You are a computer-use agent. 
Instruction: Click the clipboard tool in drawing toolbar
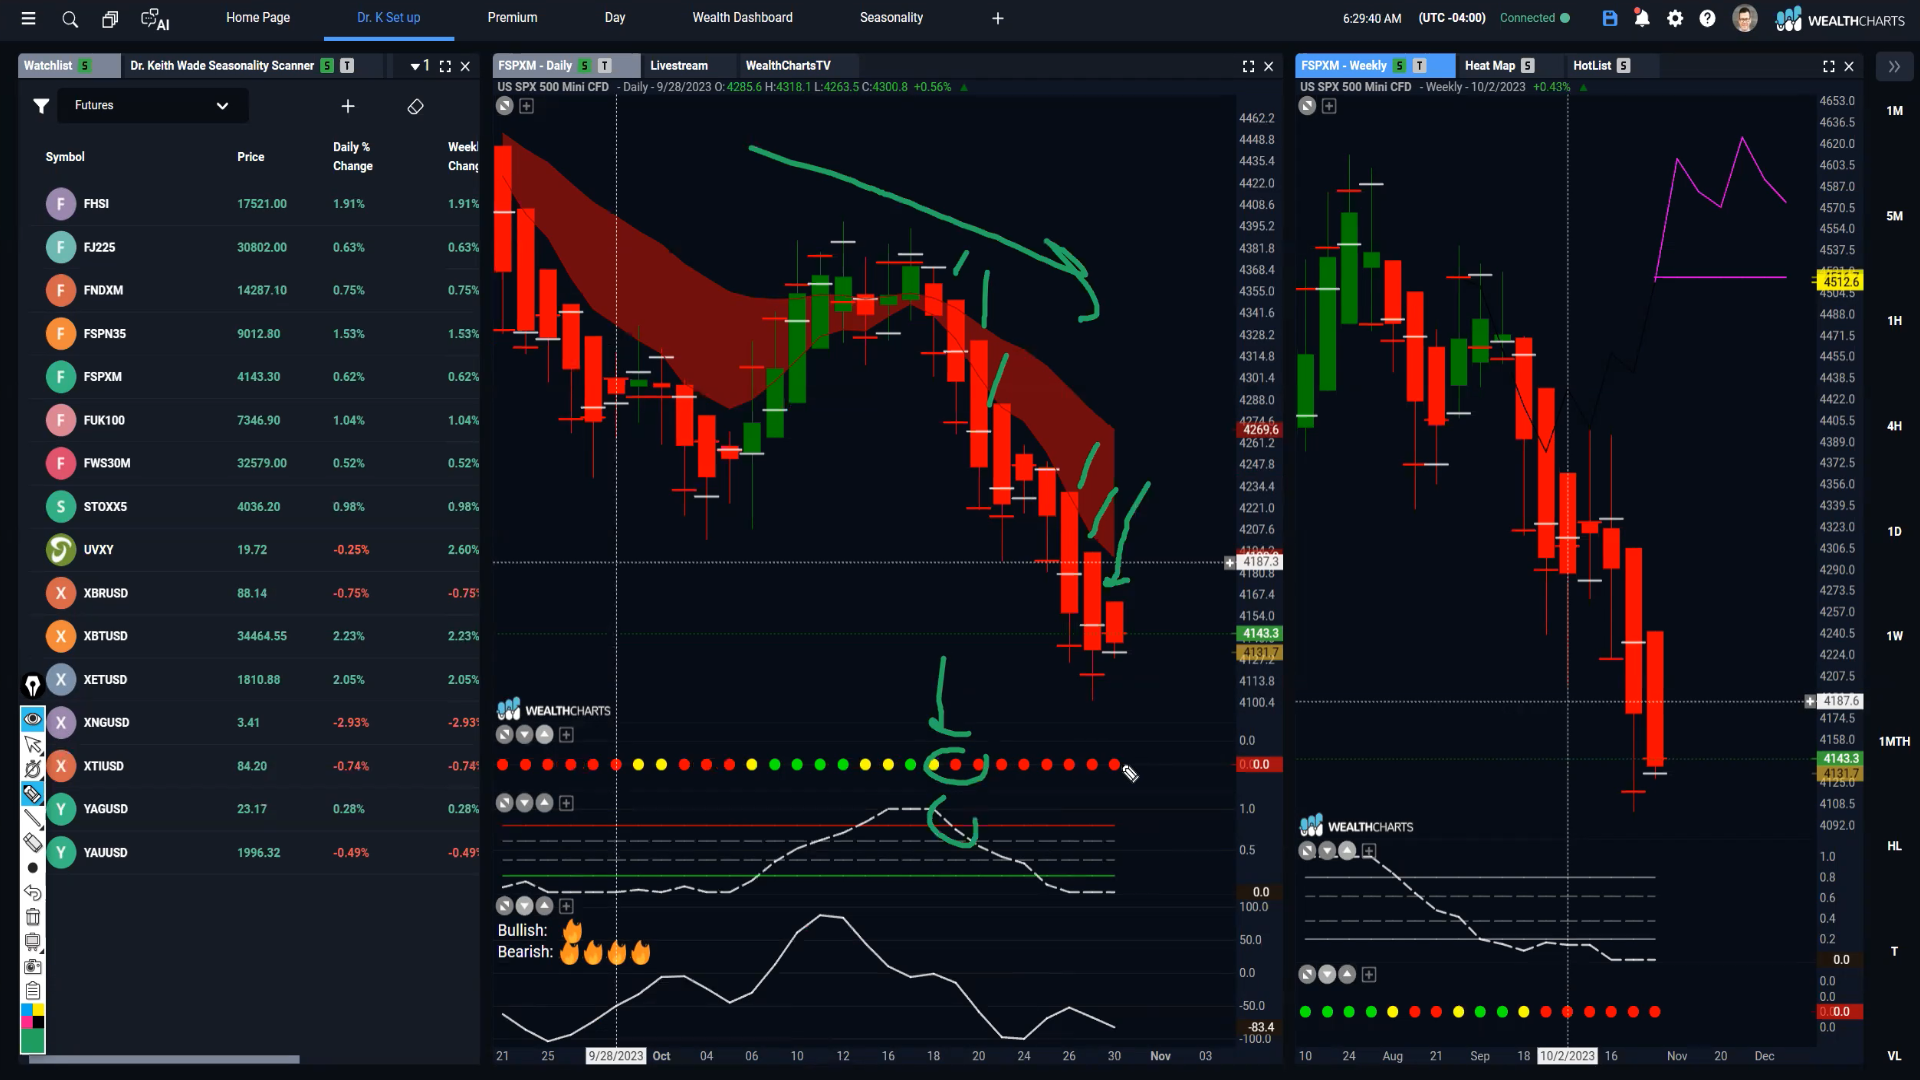click(33, 991)
